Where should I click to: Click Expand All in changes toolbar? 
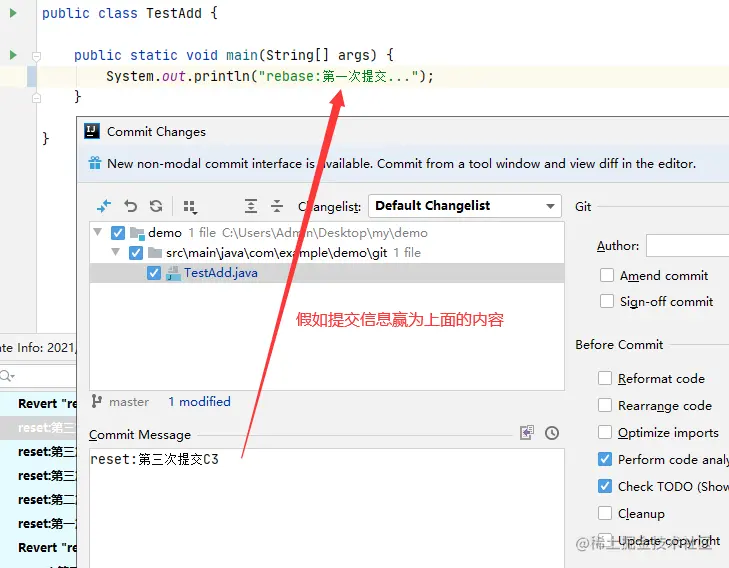pos(251,206)
